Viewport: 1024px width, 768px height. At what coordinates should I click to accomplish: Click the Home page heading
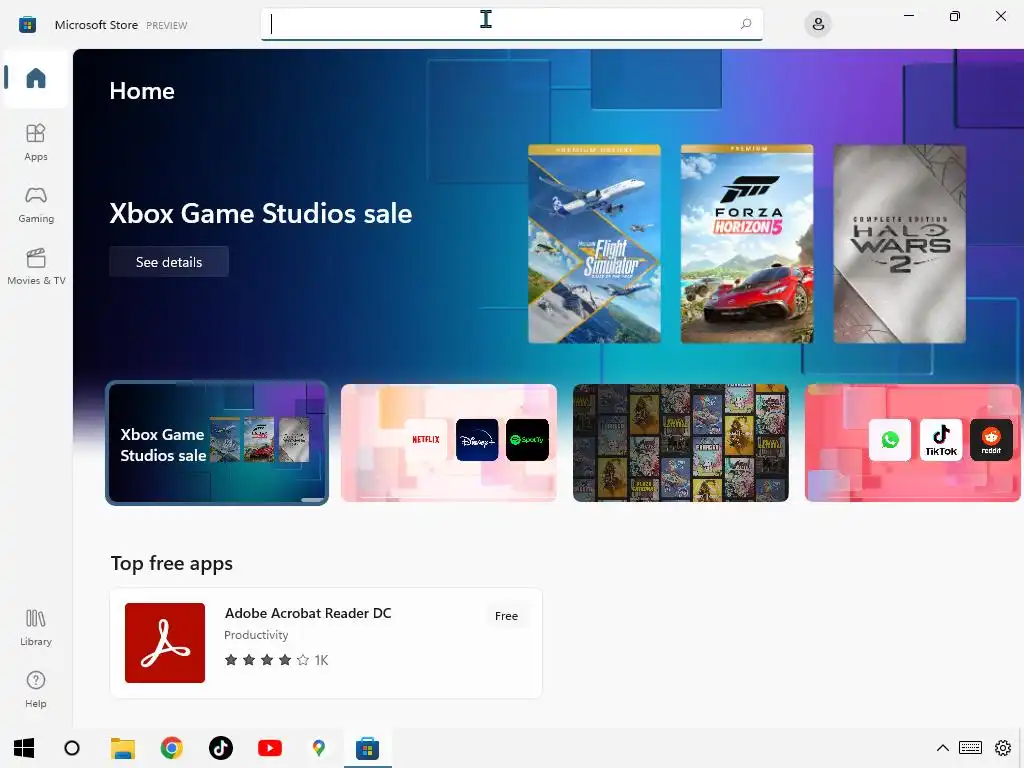pos(142,91)
